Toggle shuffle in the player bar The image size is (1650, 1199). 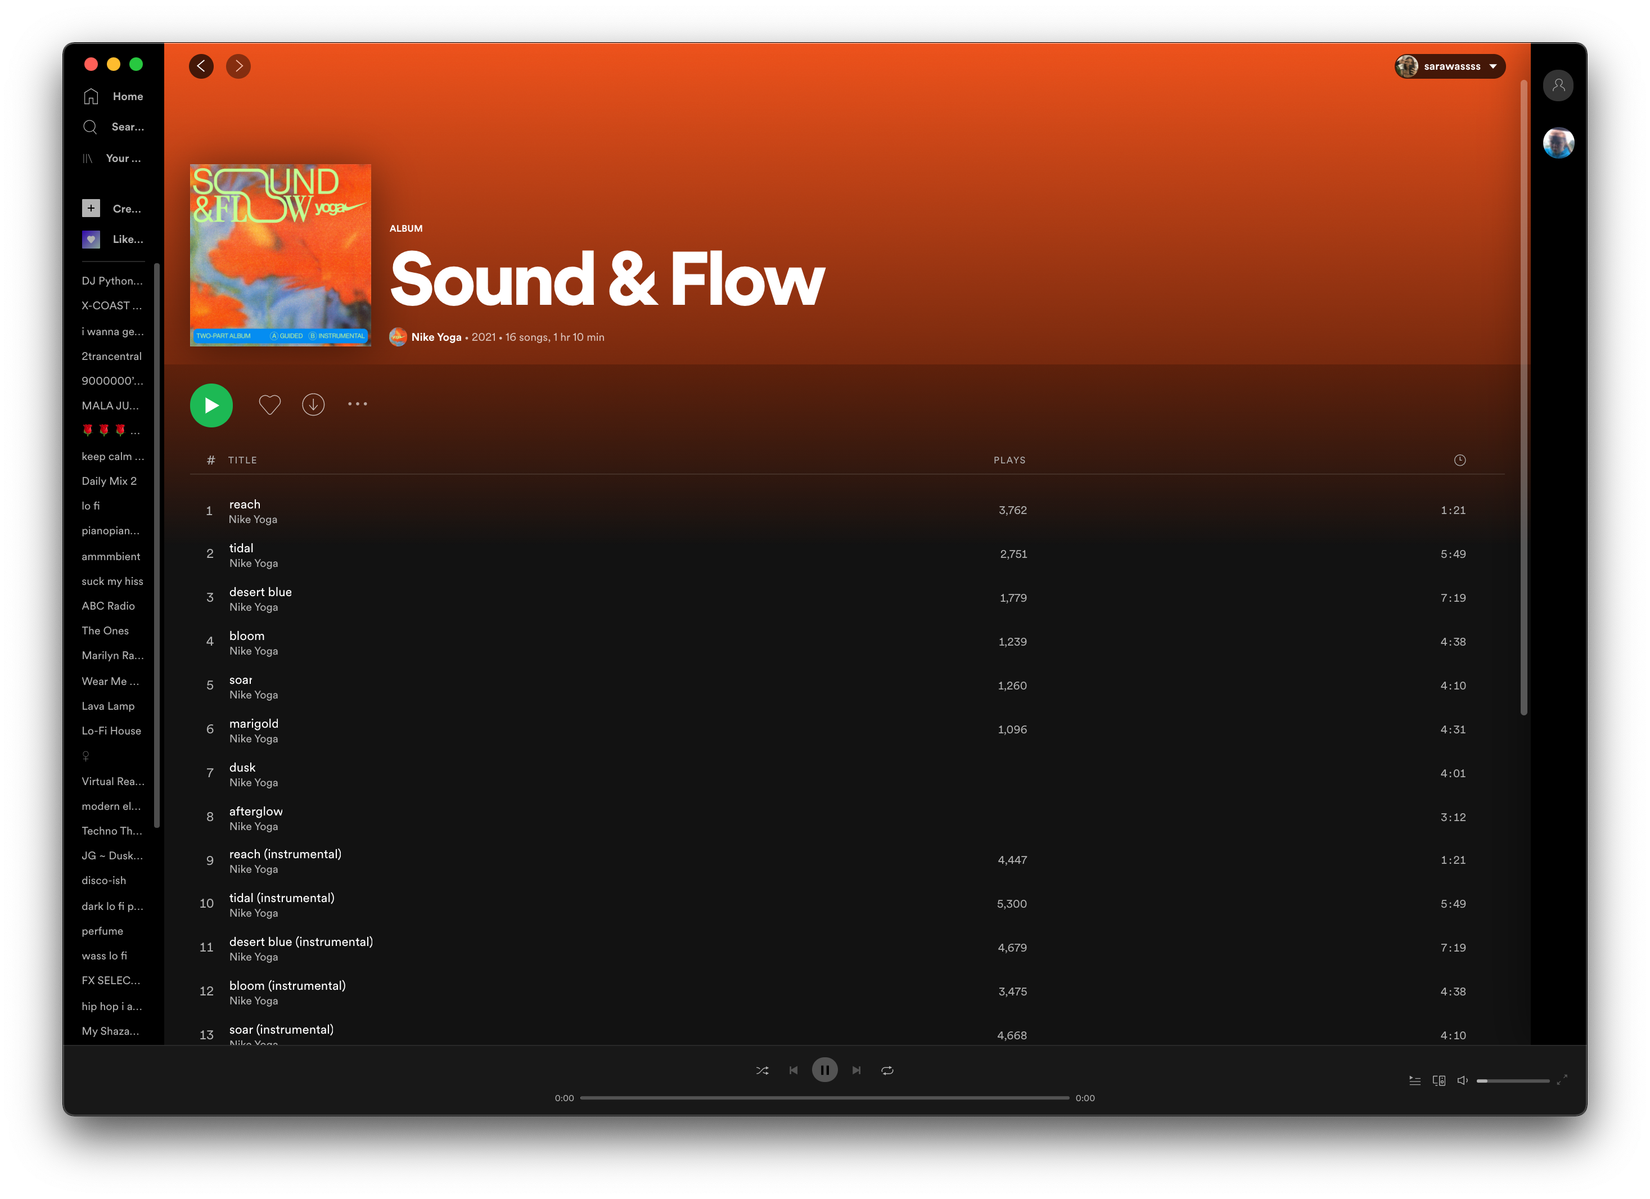click(762, 1070)
